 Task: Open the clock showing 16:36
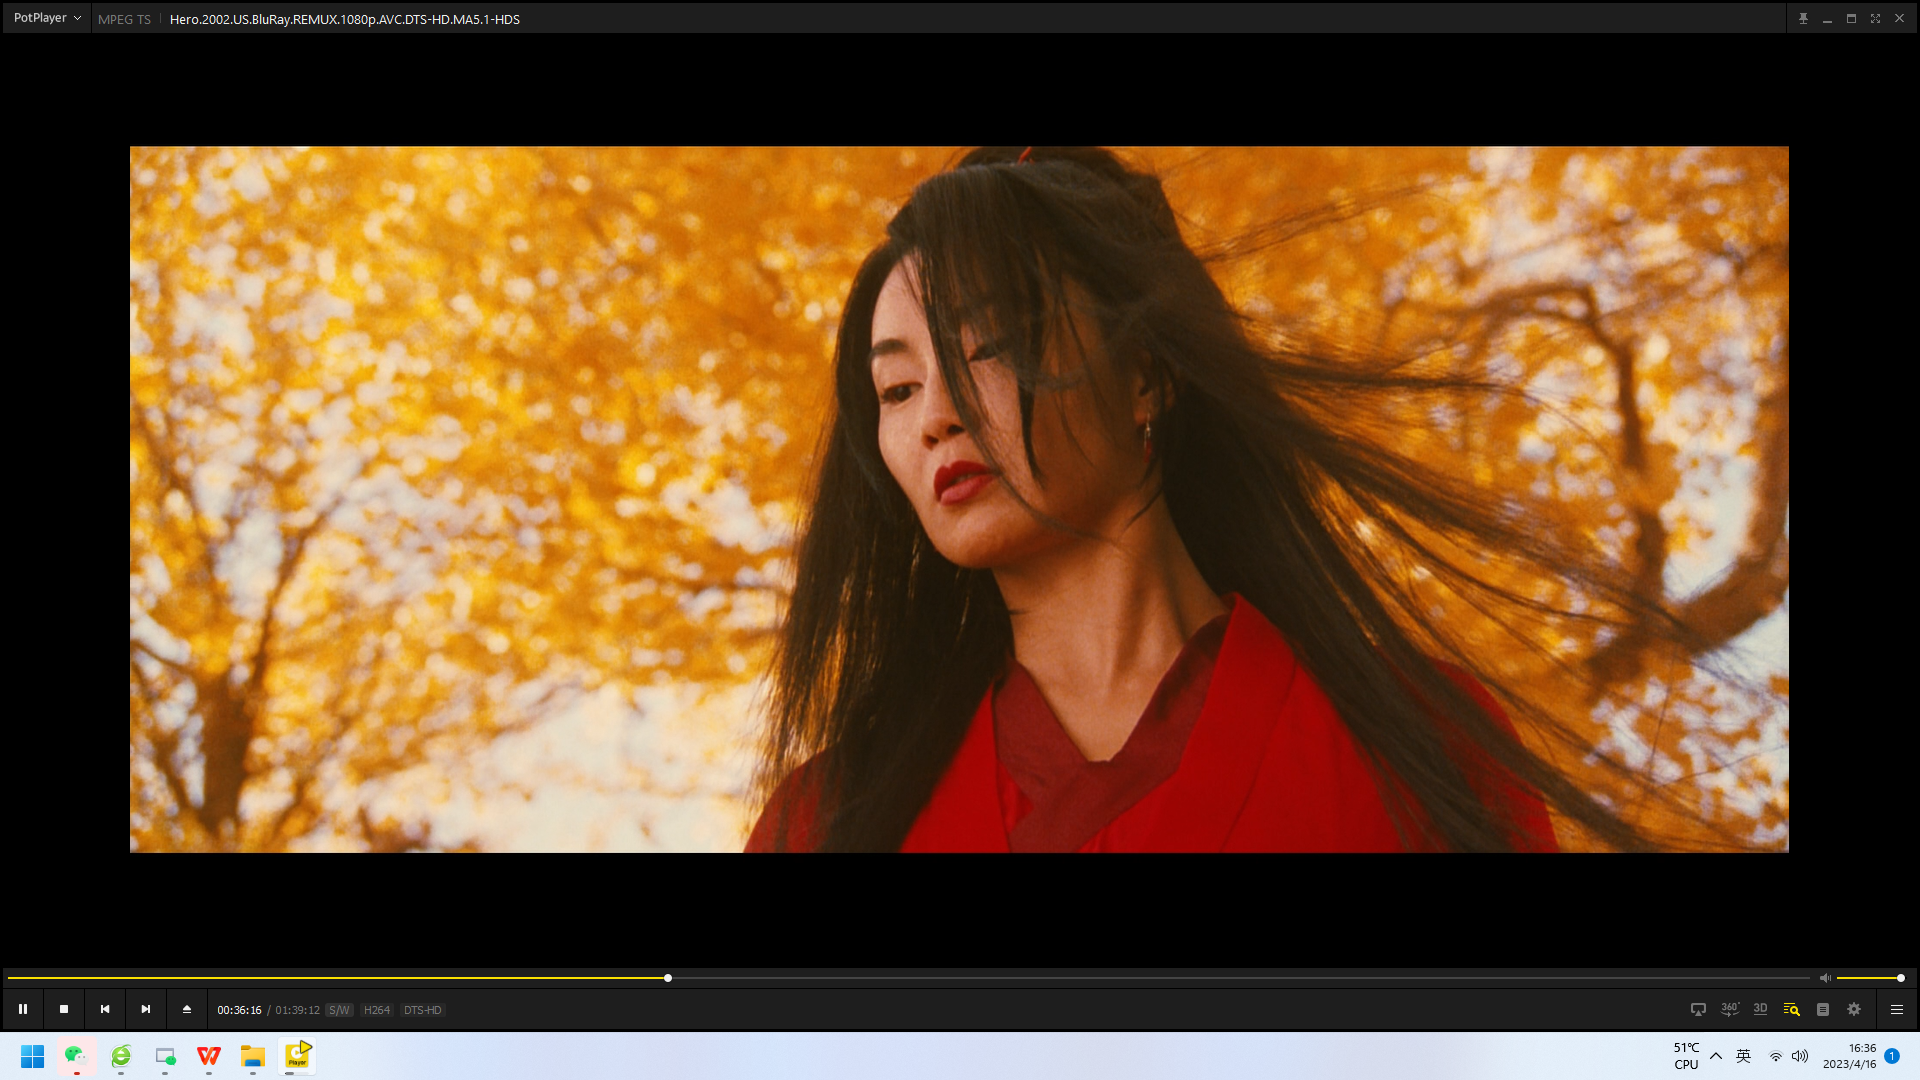[x=1850, y=1056]
